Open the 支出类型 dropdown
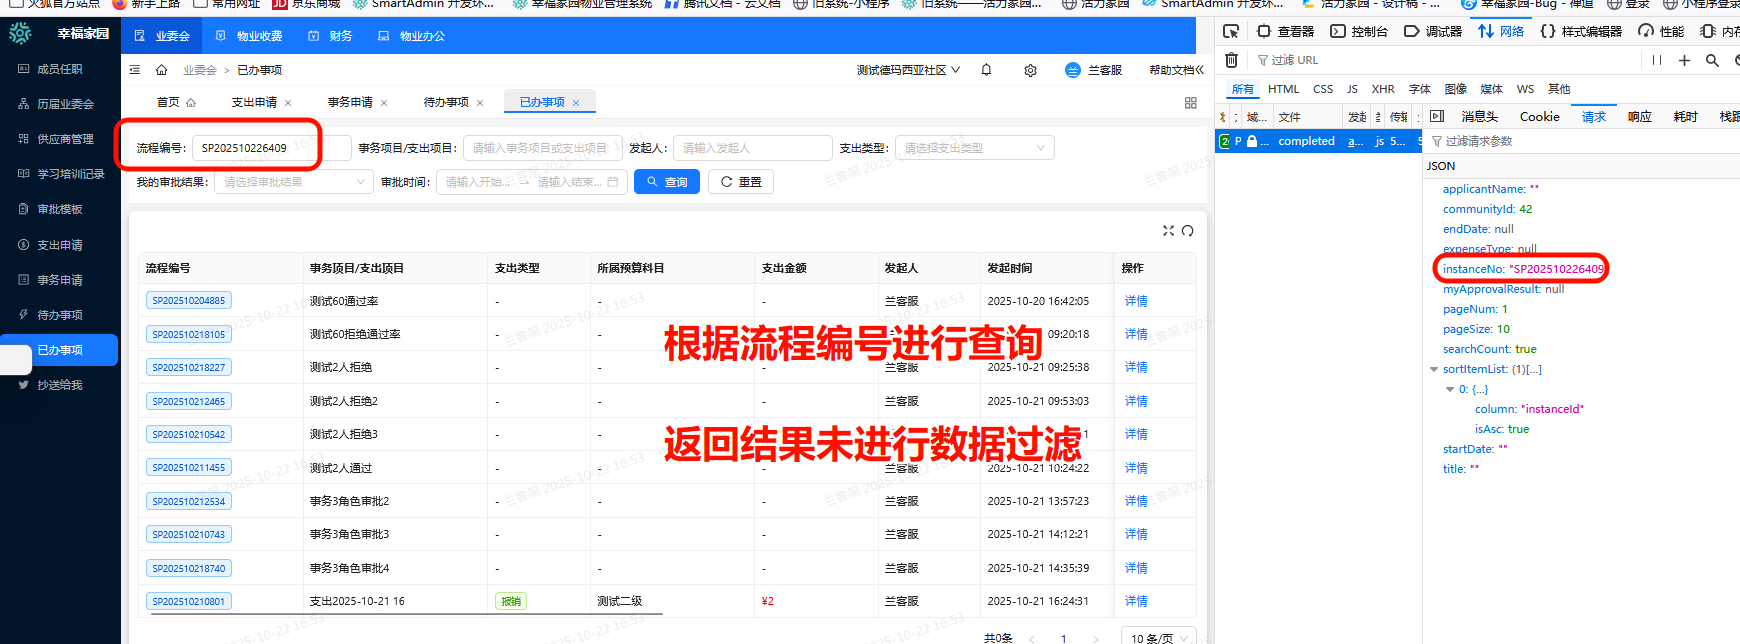1740x644 pixels. coord(974,148)
